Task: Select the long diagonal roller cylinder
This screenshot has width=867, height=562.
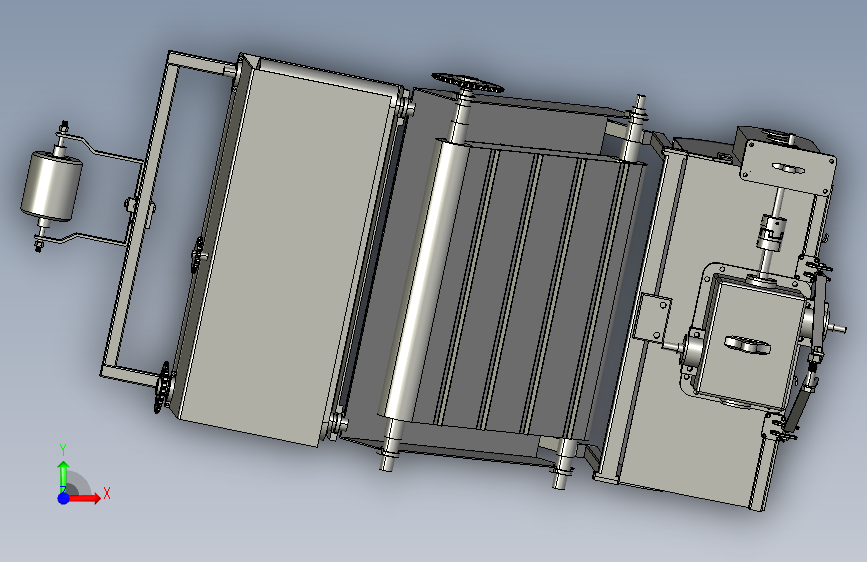Action: (424, 280)
